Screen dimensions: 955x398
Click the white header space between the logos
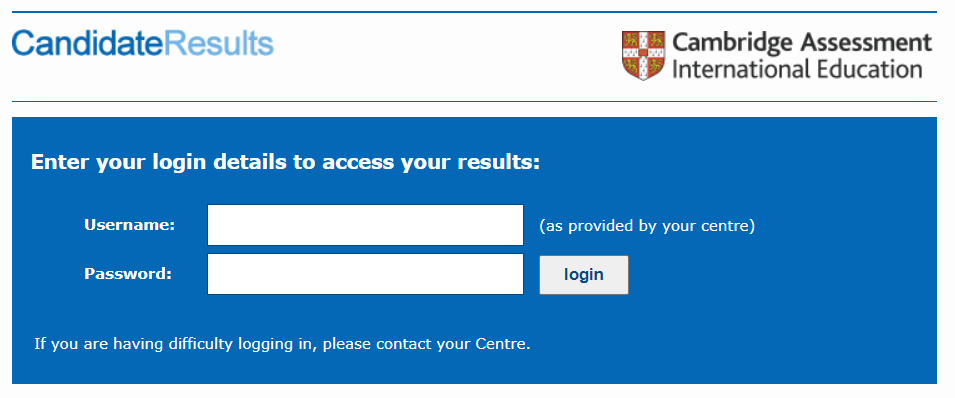(x=448, y=55)
